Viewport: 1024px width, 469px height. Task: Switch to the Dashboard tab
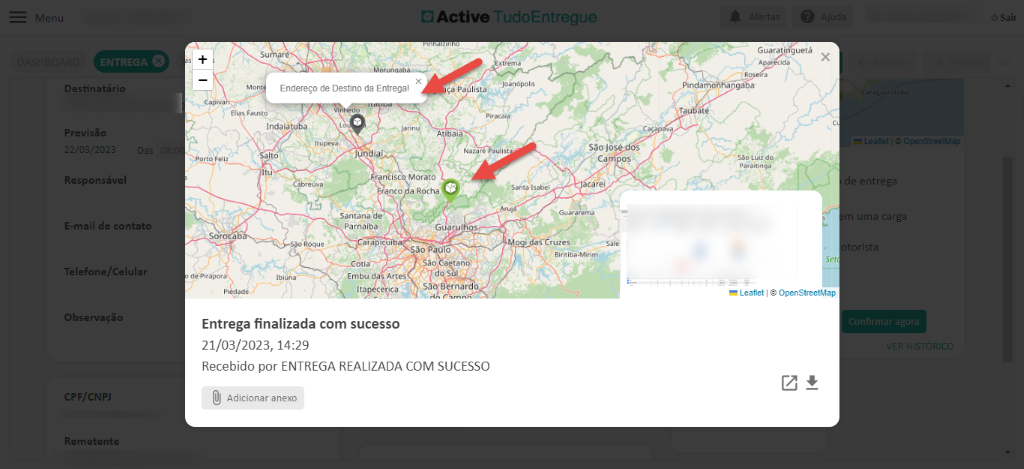(x=48, y=62)
